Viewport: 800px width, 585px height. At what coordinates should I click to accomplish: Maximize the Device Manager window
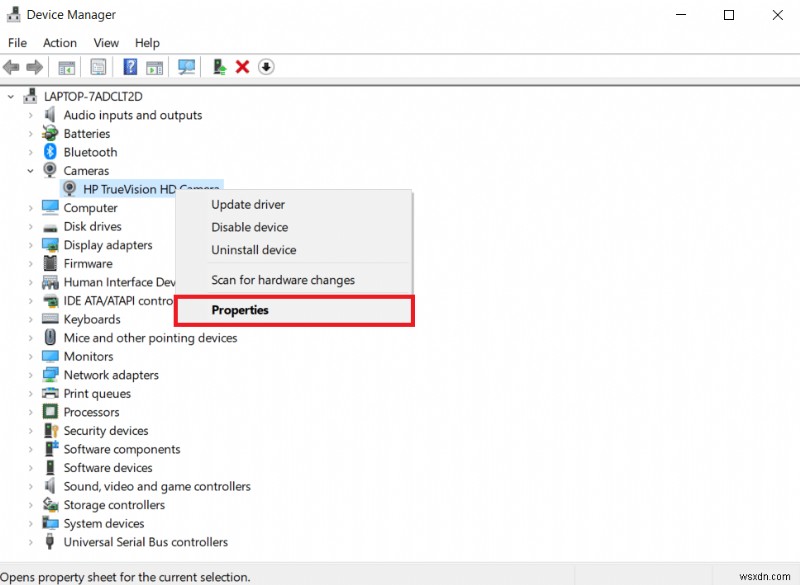[729, 15]
